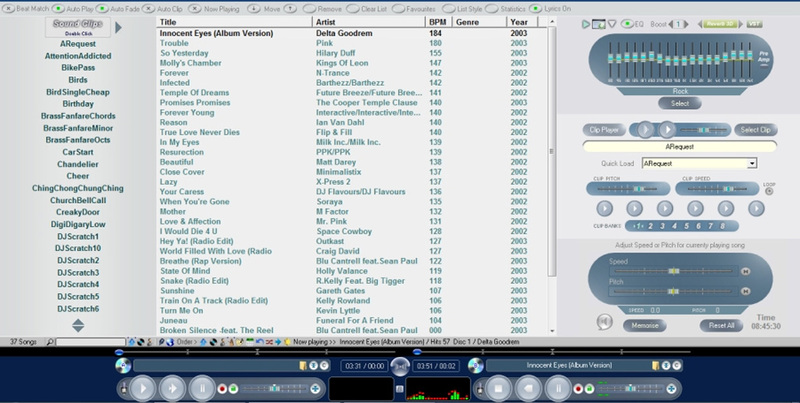
Task: Click playlist scrollbar down arrow
Action: pos(552,331)
